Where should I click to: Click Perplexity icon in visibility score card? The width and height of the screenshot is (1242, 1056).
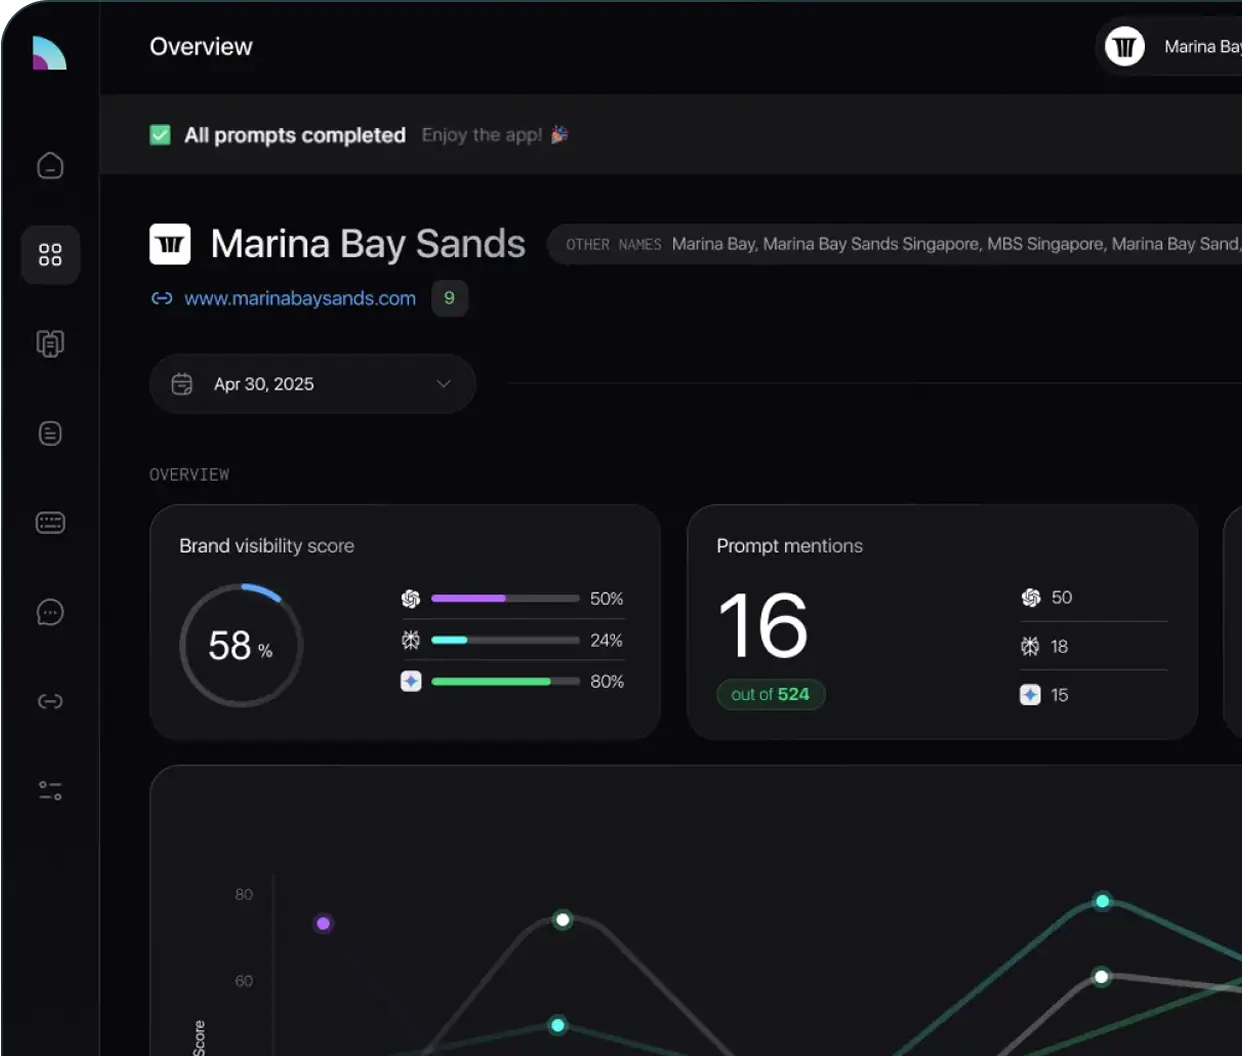pyautogui.click(x=411, y=640)
